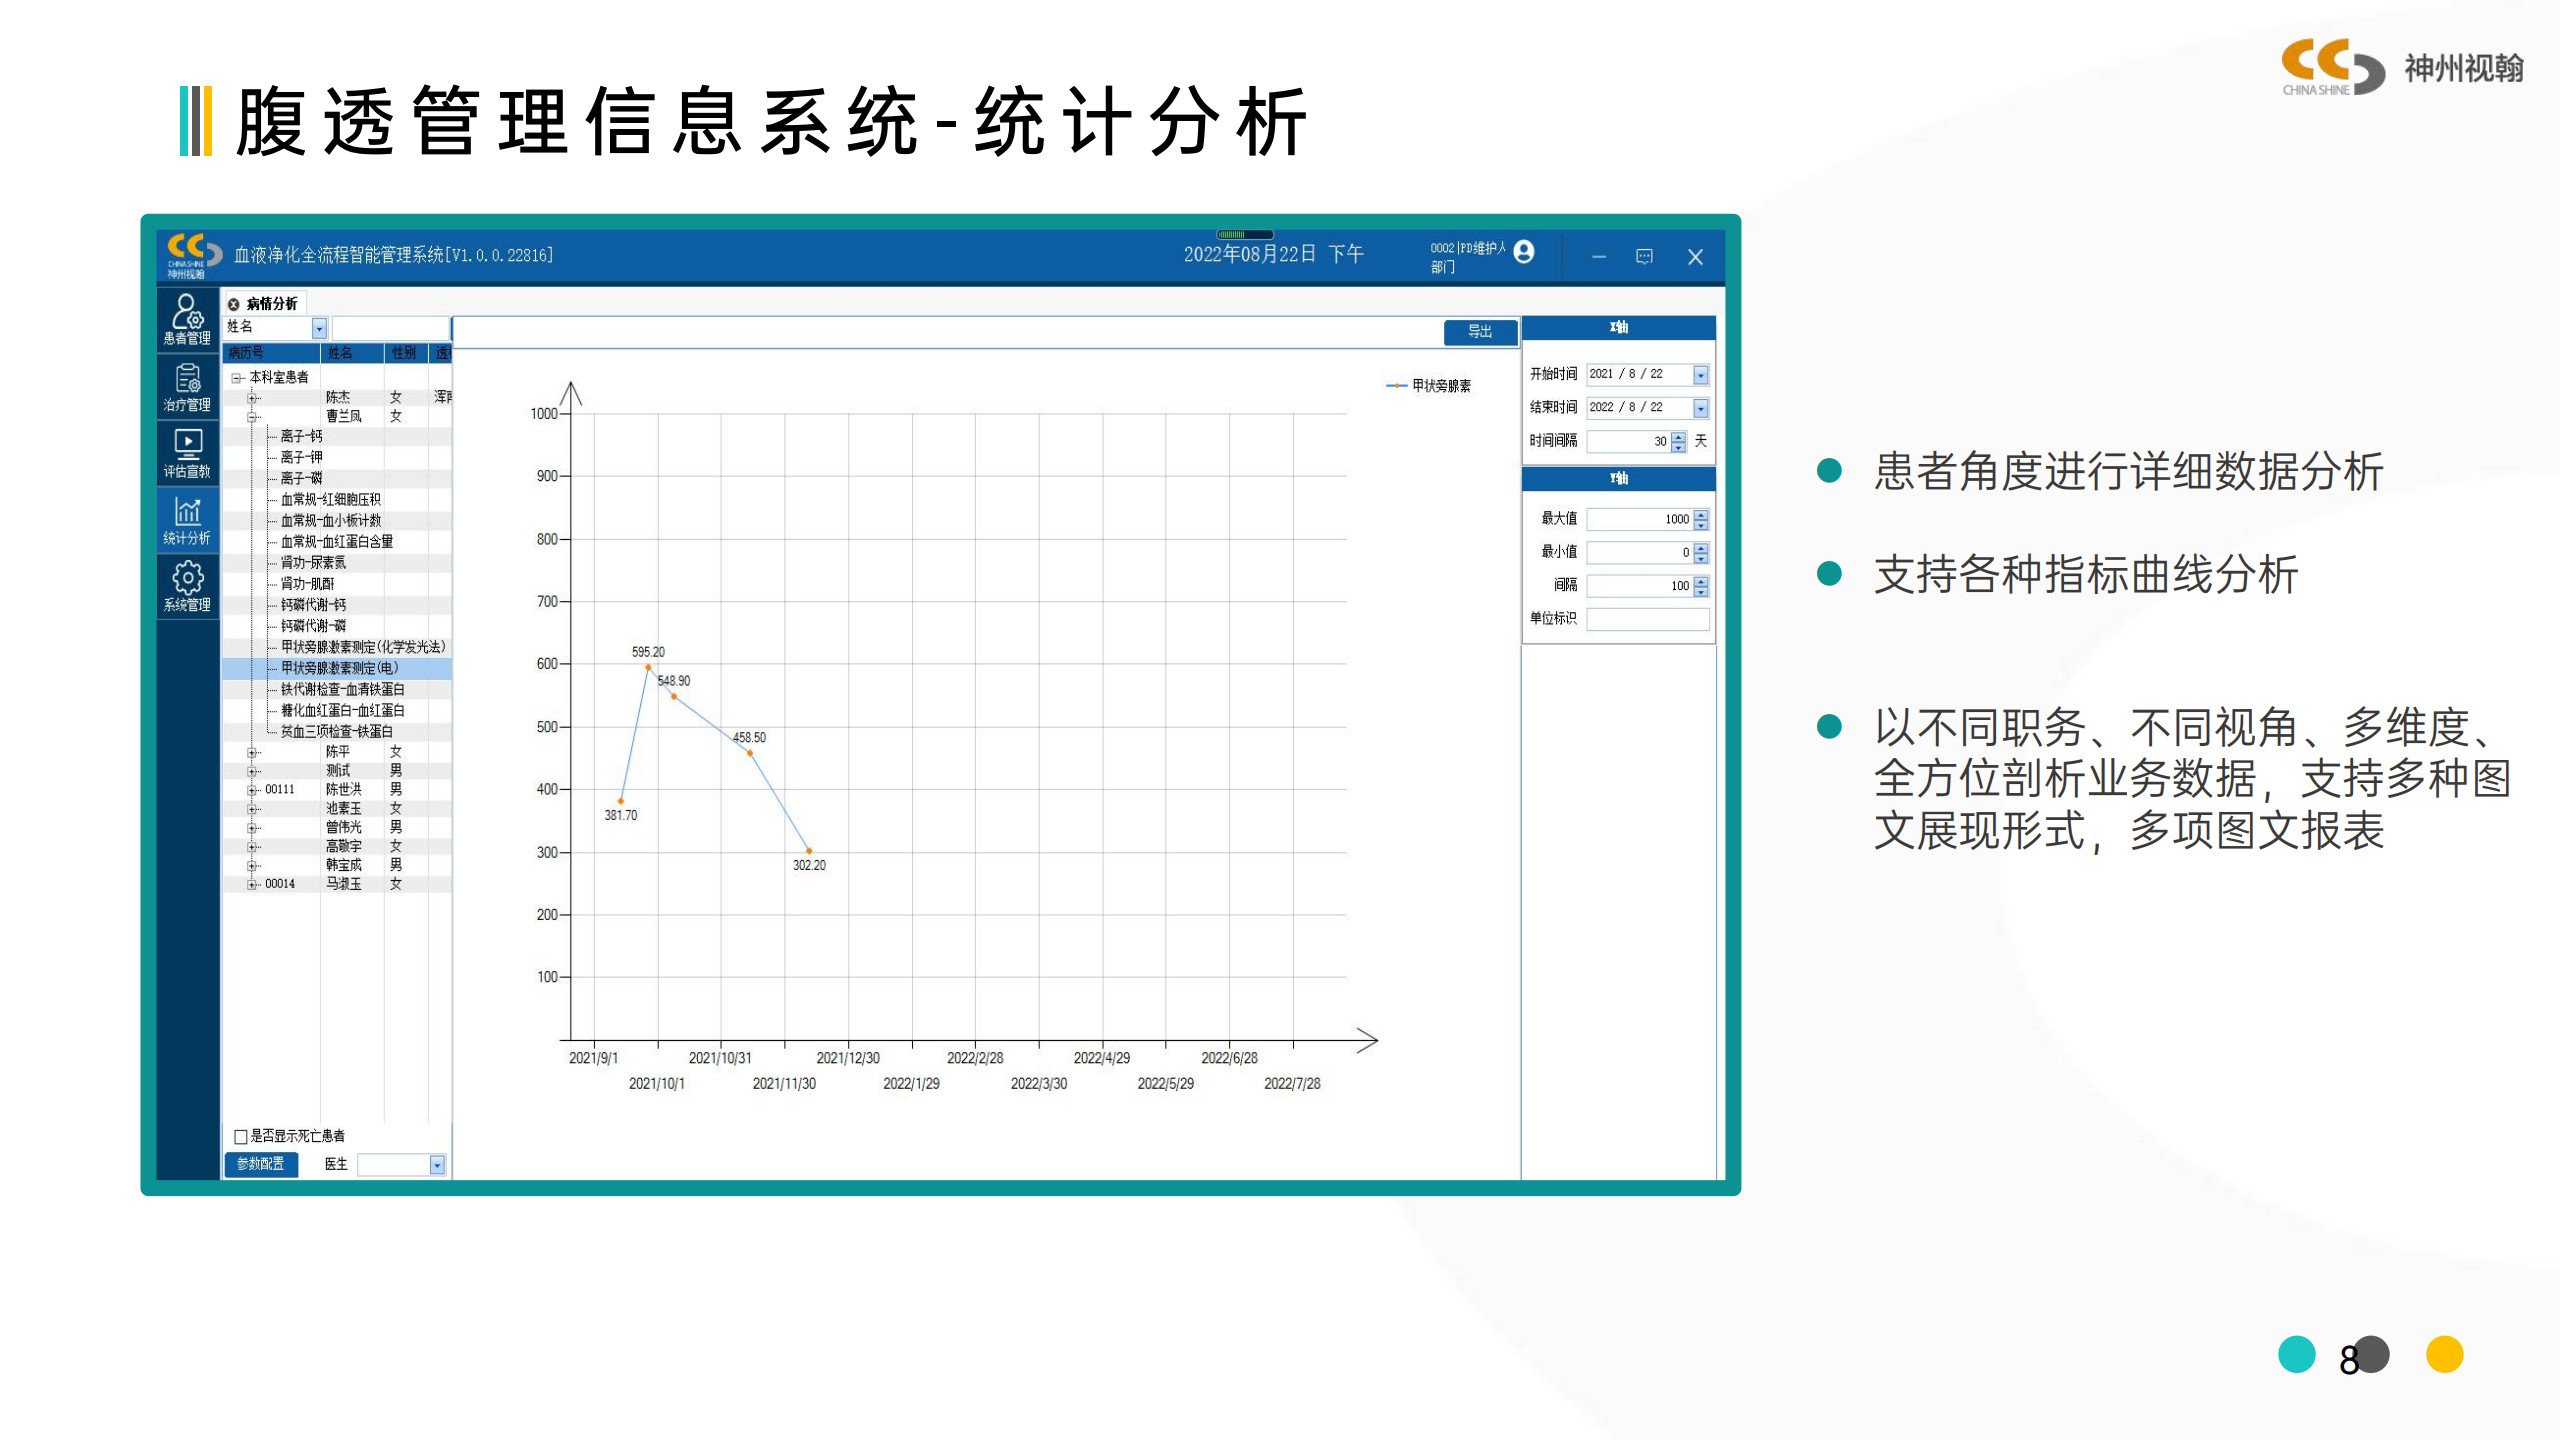Select the 钙磷代谢-钙 indicator
The width and height of the screenshot is (2560, 1440).
click(313, 605)
